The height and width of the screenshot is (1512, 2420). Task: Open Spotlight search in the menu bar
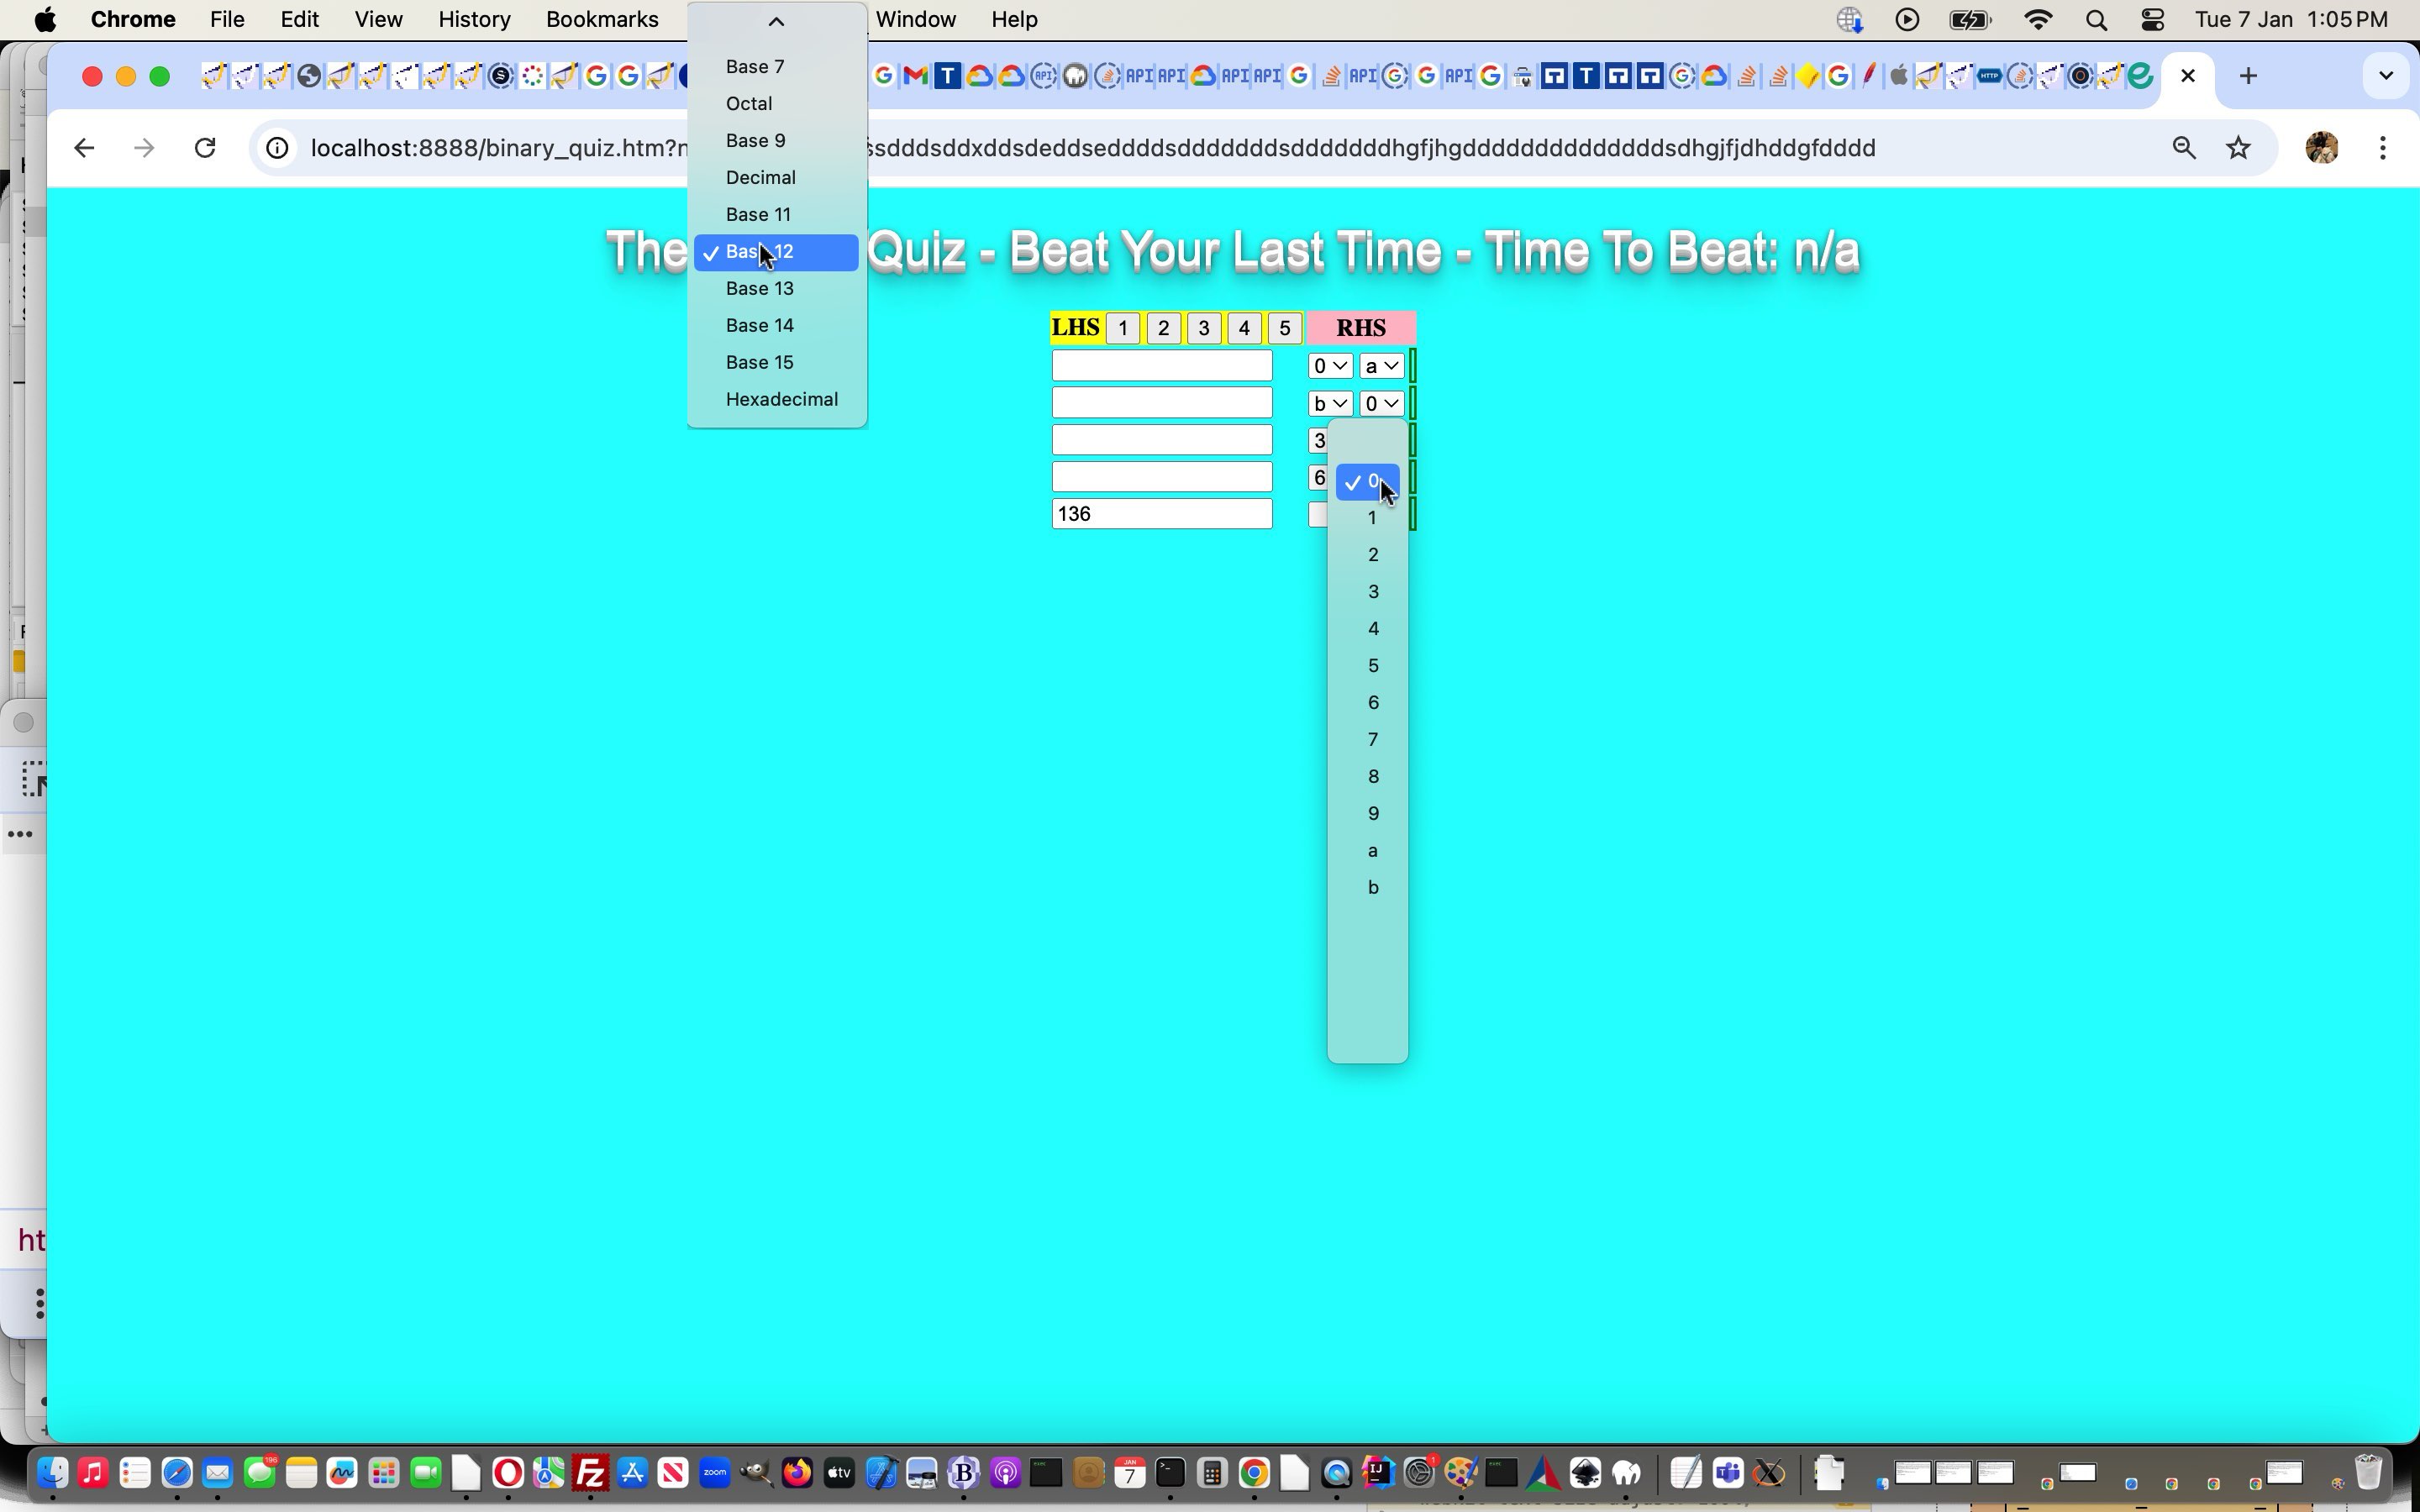[2097, 20]
